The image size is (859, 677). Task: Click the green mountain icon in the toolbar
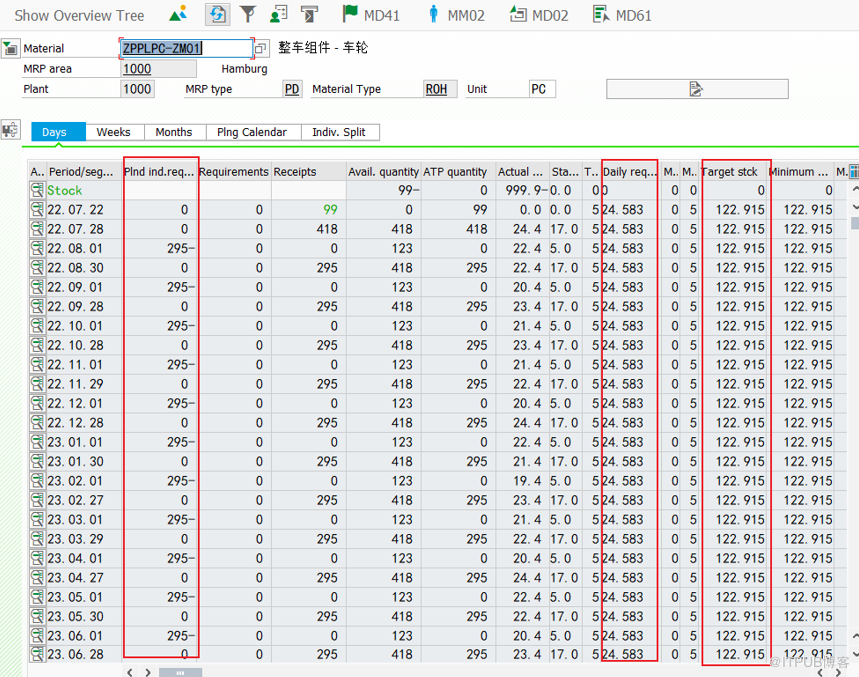coord(178,15)
